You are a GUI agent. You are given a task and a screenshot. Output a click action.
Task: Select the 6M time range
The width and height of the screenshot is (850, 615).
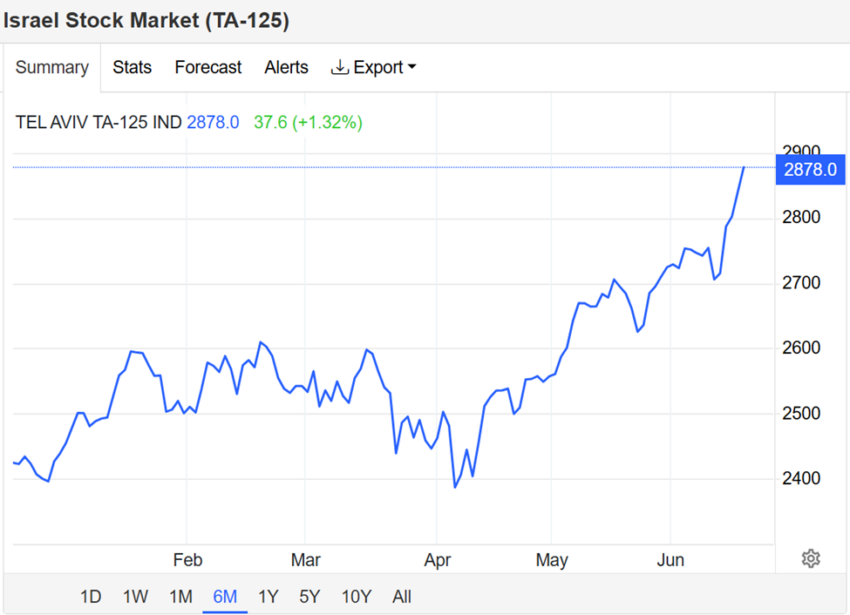tap(225, 597)
